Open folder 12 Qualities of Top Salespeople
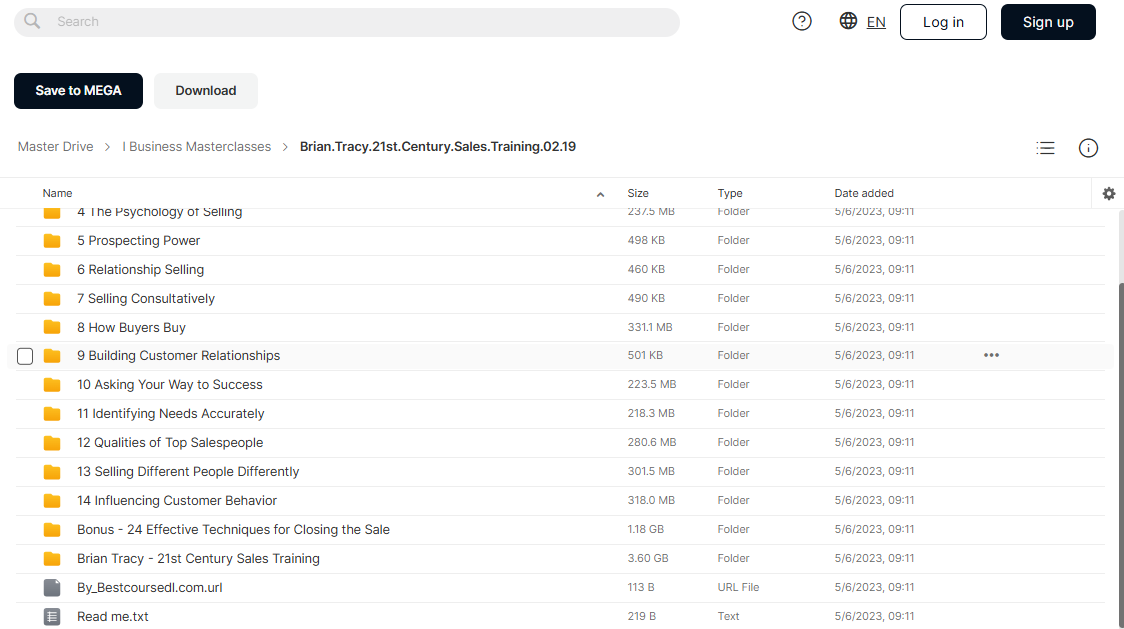Screen dimensions: 1124x629 tap(170, 443)
